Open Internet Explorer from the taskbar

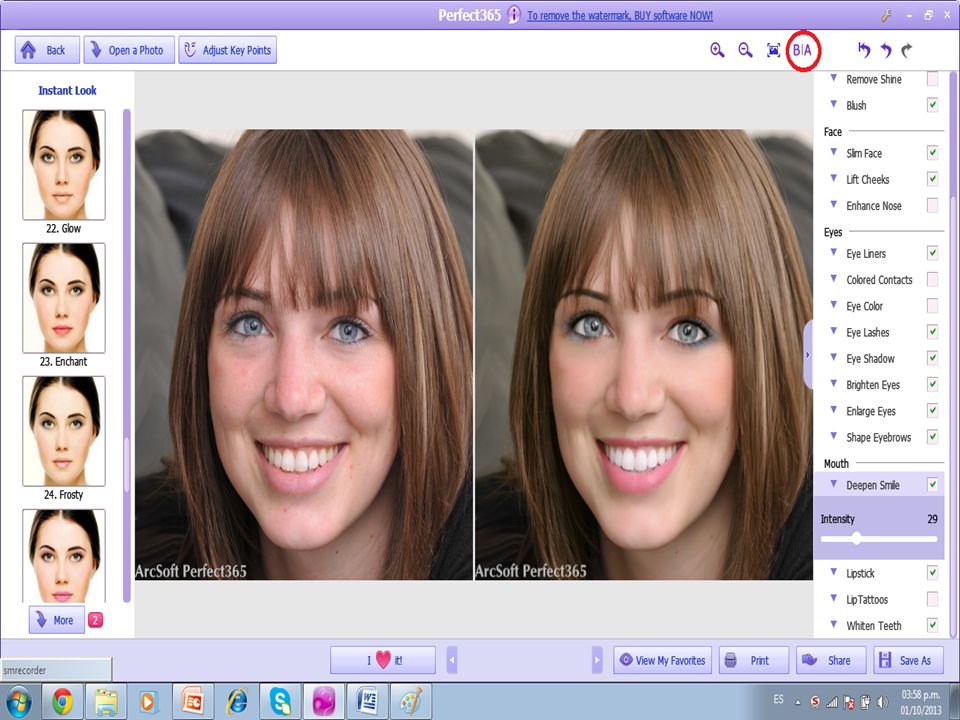click(x=236, y=701)
